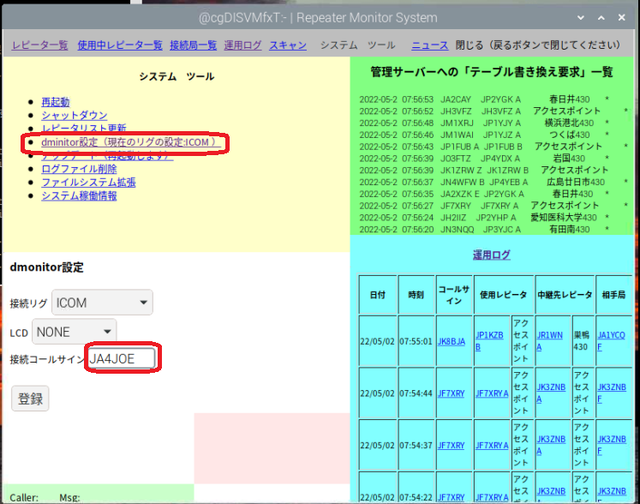Click repeater JP1KZB B link
This screenshot has height=504, width=640.
coord(489,341)
